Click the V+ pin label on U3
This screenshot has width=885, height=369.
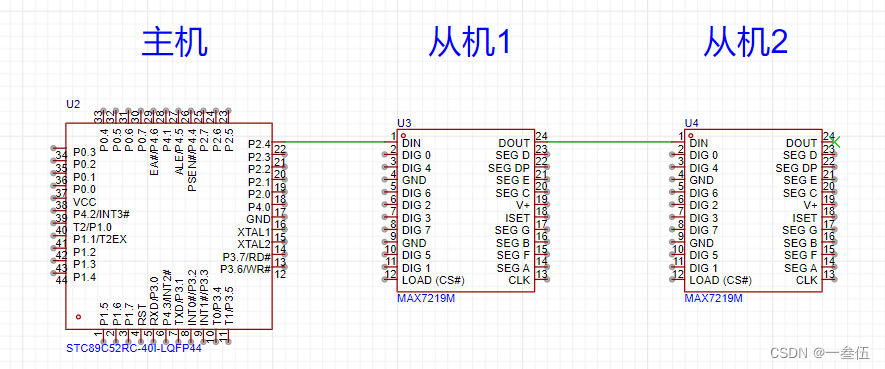click(523, 205)
